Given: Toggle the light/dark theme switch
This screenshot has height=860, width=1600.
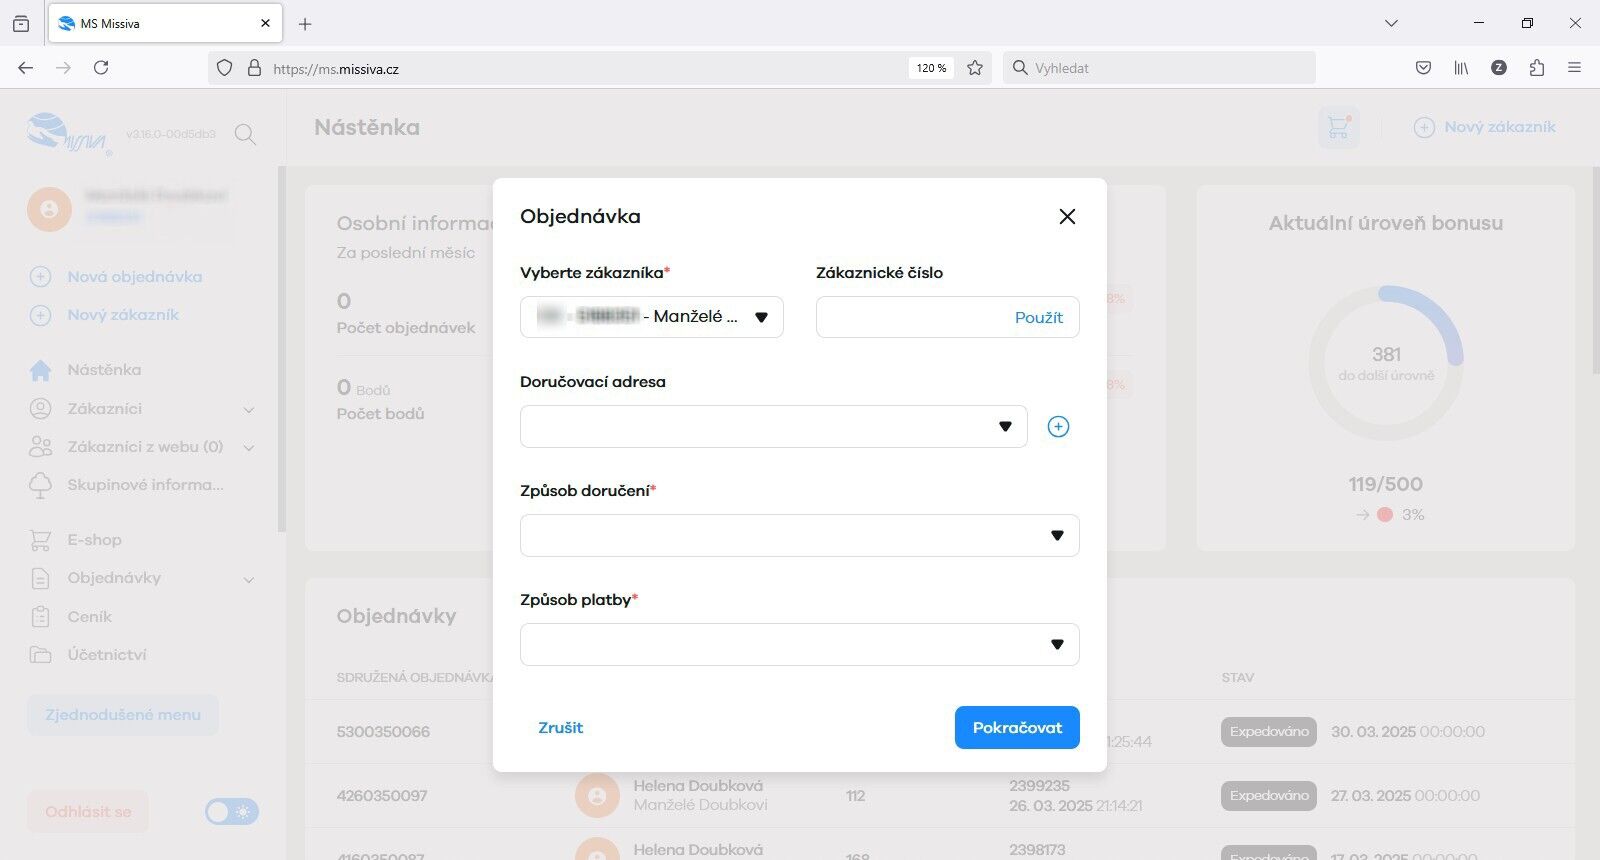Looking at the screenshot, I should [232, 811].
